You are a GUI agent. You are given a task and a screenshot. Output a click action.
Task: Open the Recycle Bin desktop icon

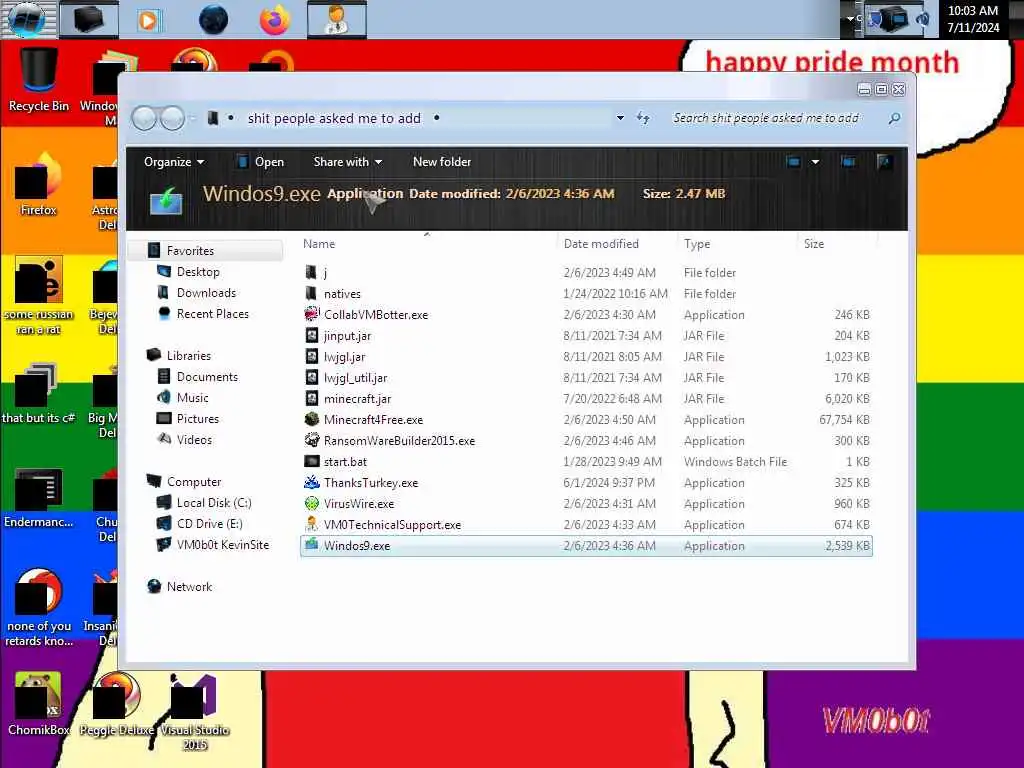pyautogui.click(x=38, y=80)
